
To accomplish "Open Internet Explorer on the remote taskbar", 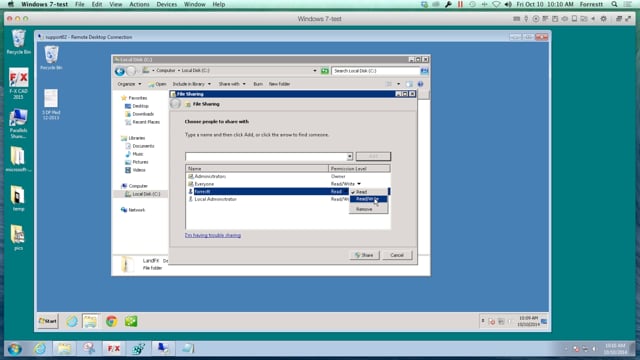I will point(72,321).
